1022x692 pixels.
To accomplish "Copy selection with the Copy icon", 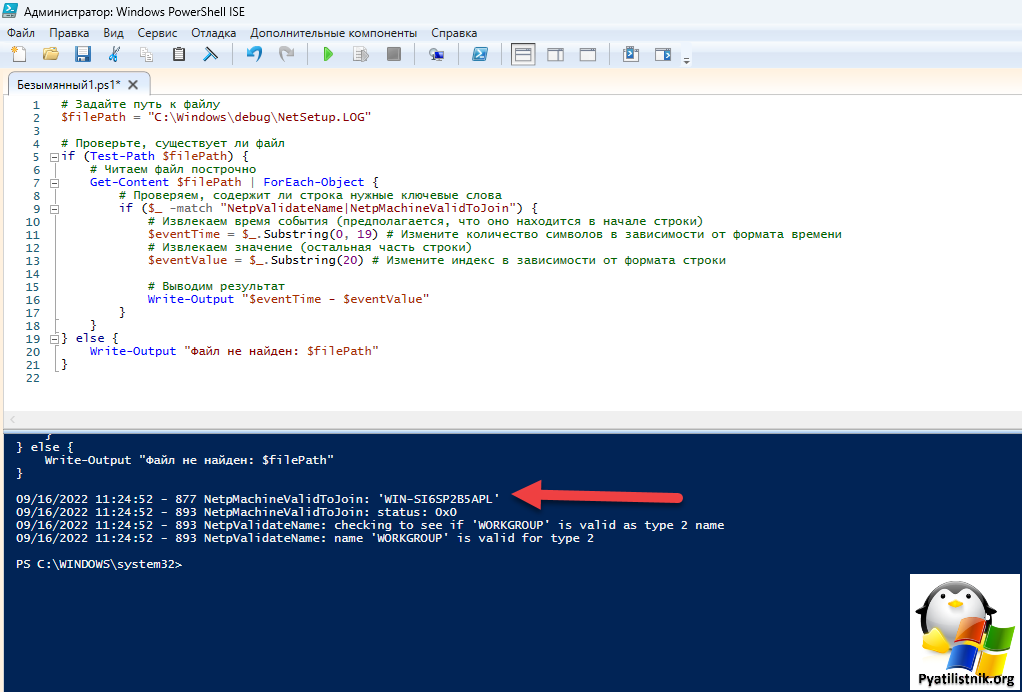I will pyautogui.click(x=147, y=54).
